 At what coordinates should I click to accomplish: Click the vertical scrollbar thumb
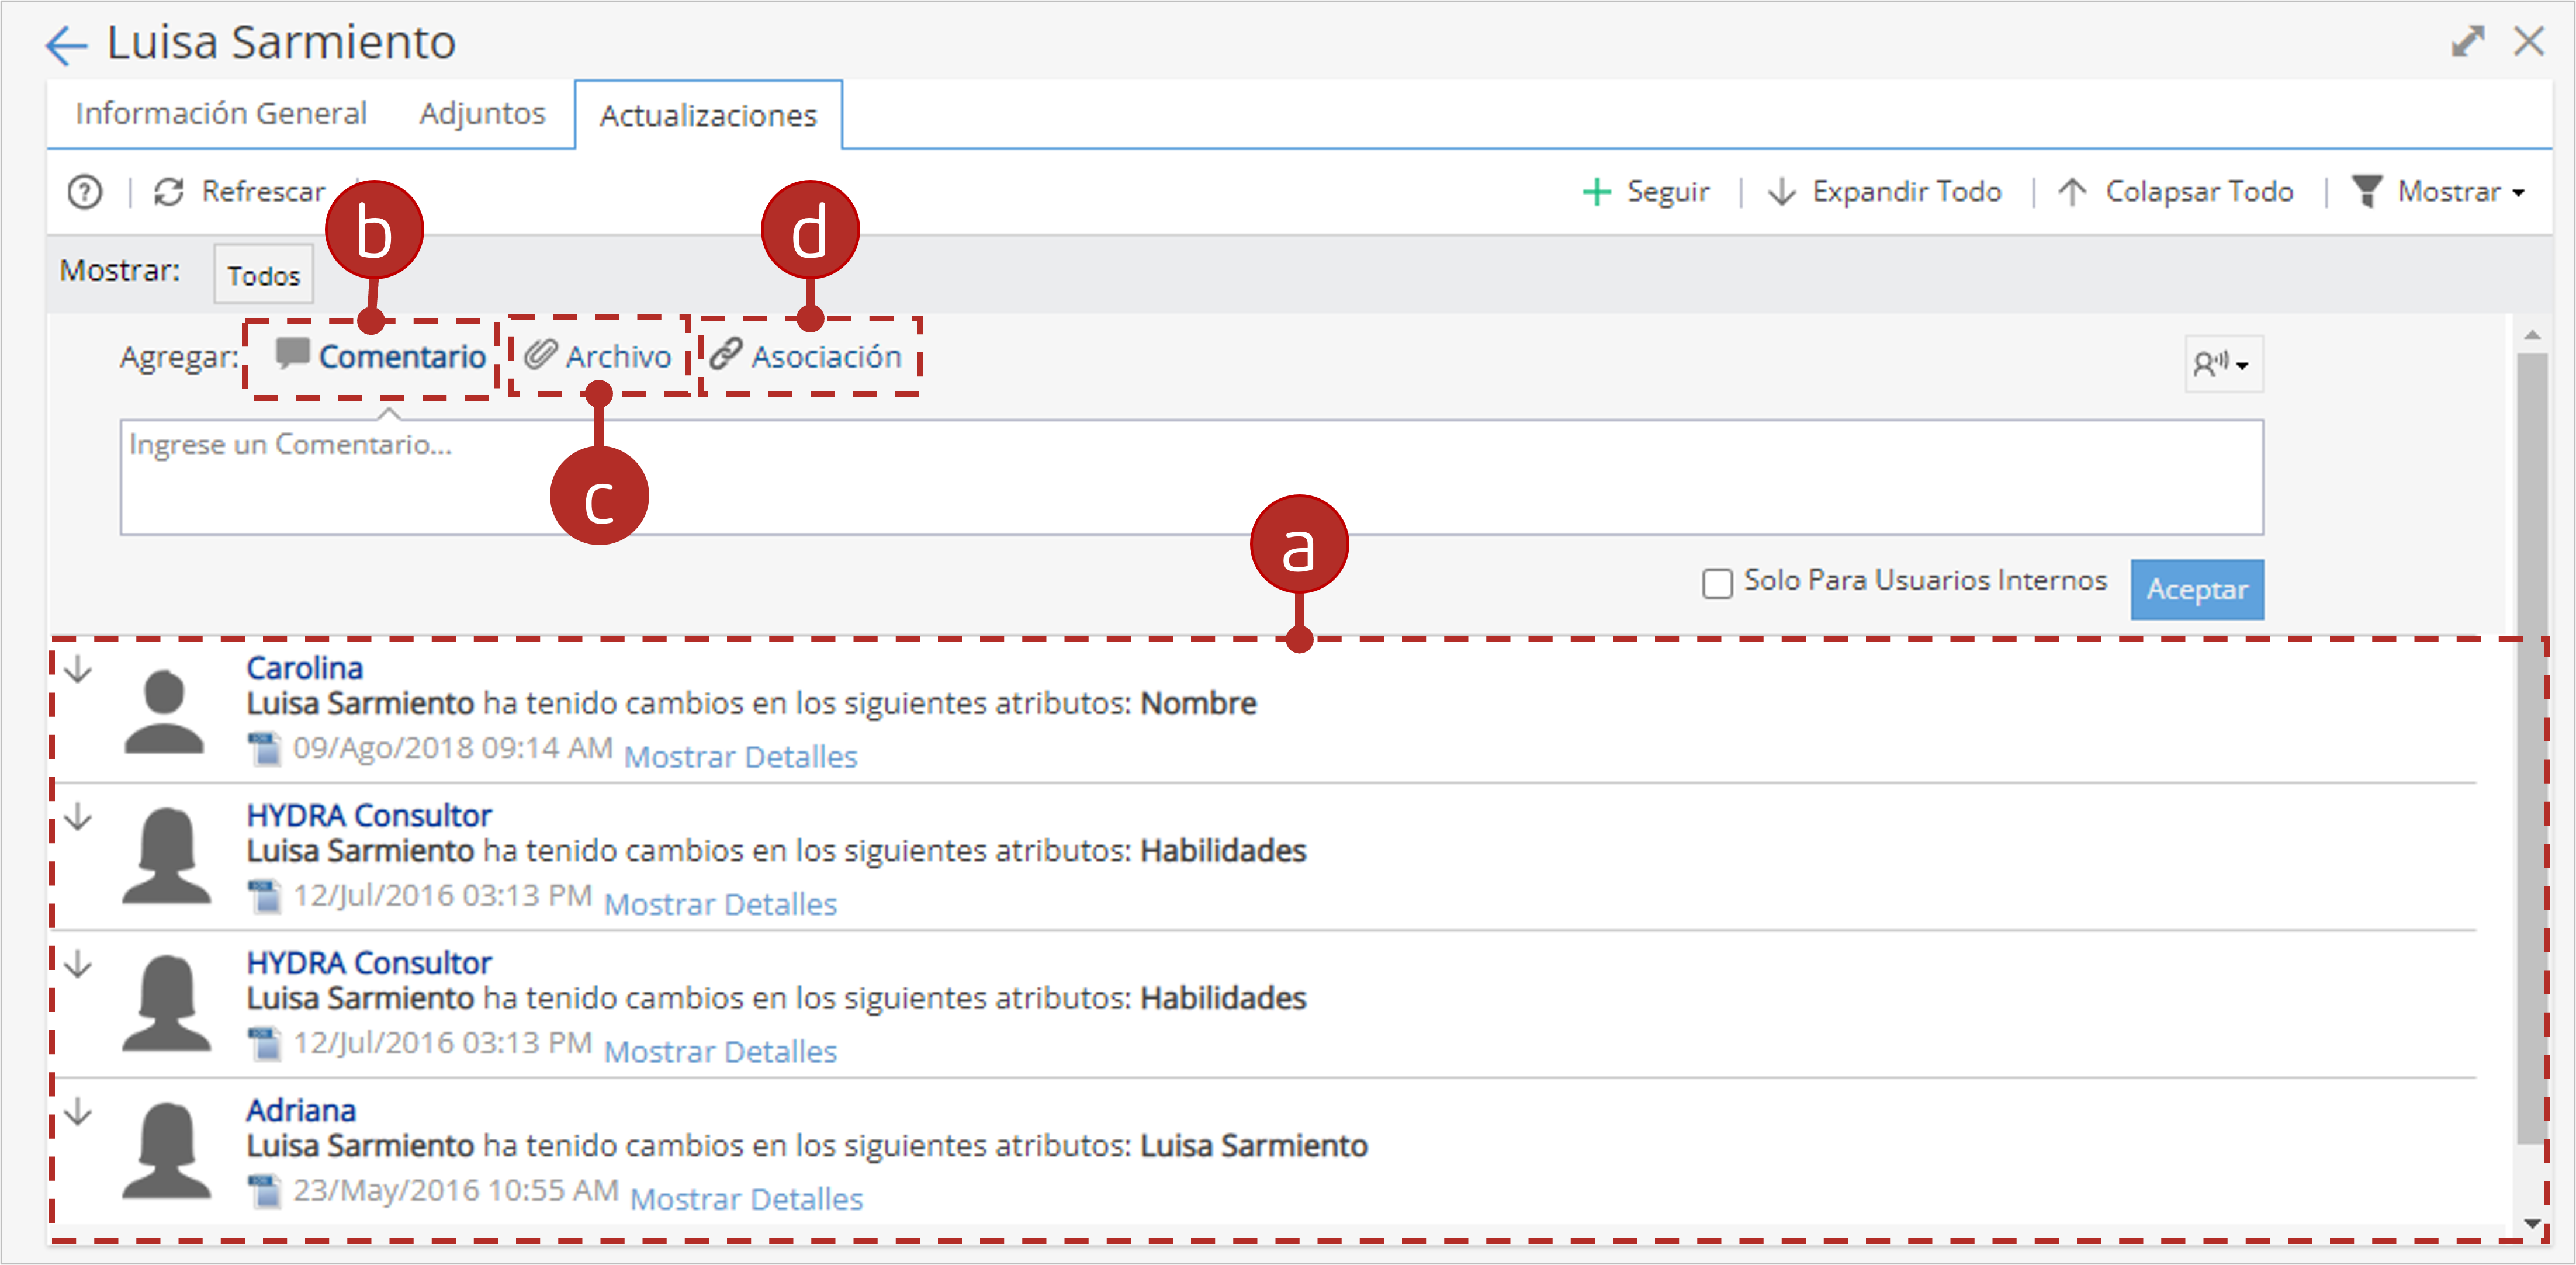[2531, 745]
